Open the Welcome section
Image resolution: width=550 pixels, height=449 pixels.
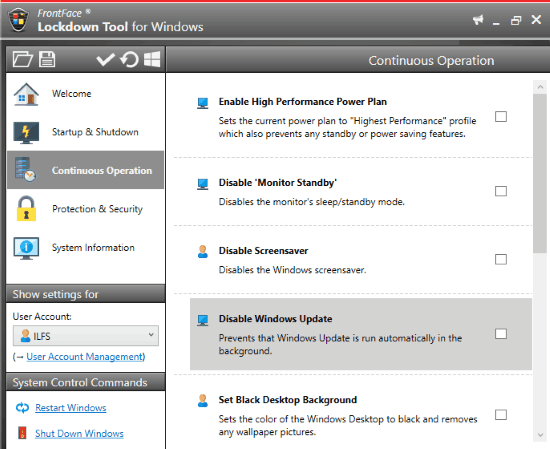86,94
